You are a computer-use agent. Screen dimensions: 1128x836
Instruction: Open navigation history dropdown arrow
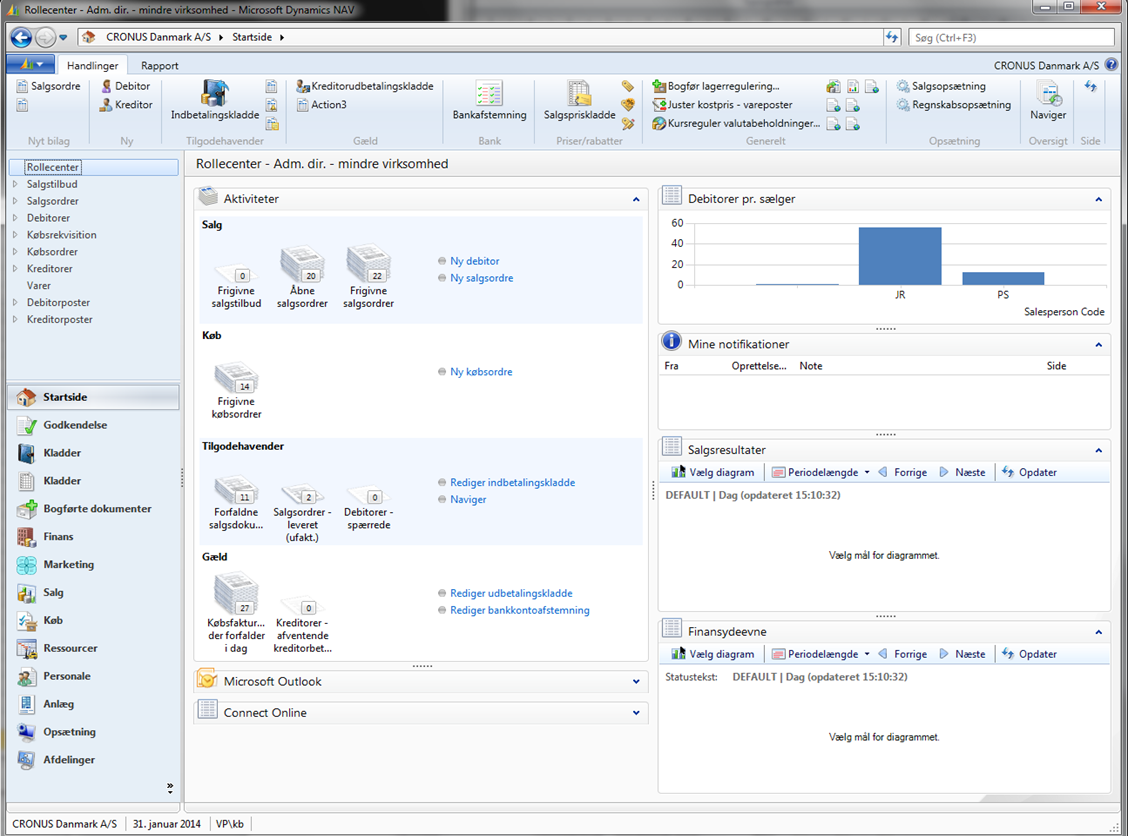[63, 37]
